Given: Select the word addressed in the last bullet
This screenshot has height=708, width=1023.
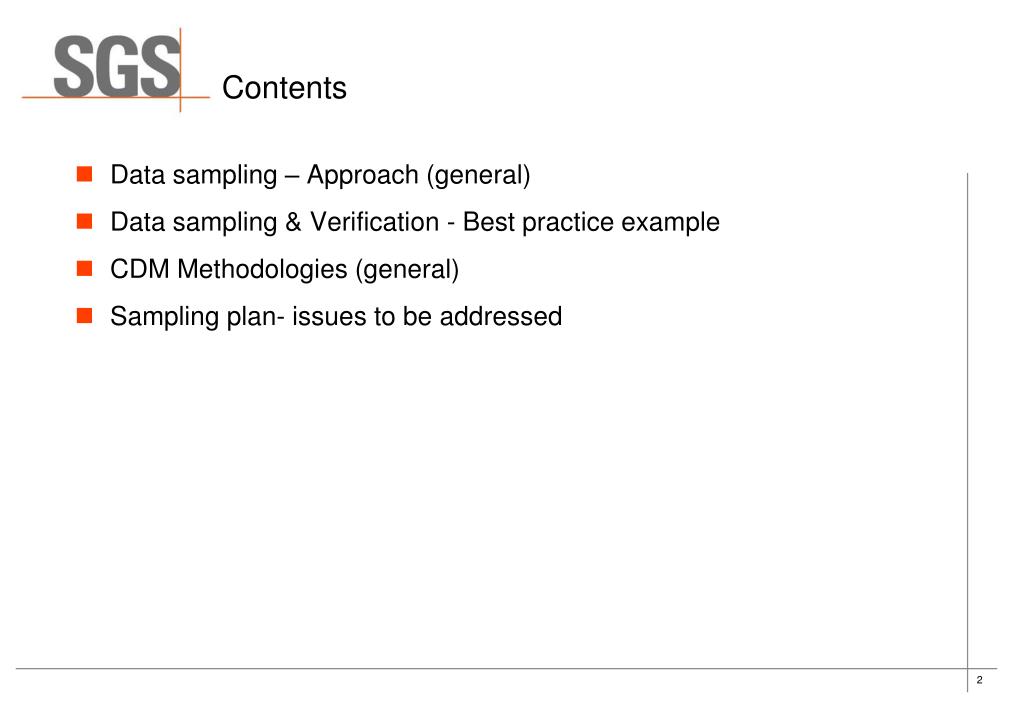Looking at the screenshot, I should pyautogui.click(x=501, y=316).
